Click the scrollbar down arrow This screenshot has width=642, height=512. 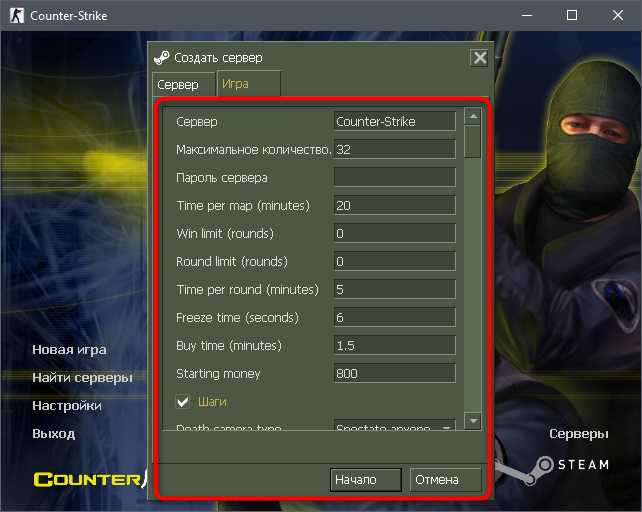[x=473, y=421]
